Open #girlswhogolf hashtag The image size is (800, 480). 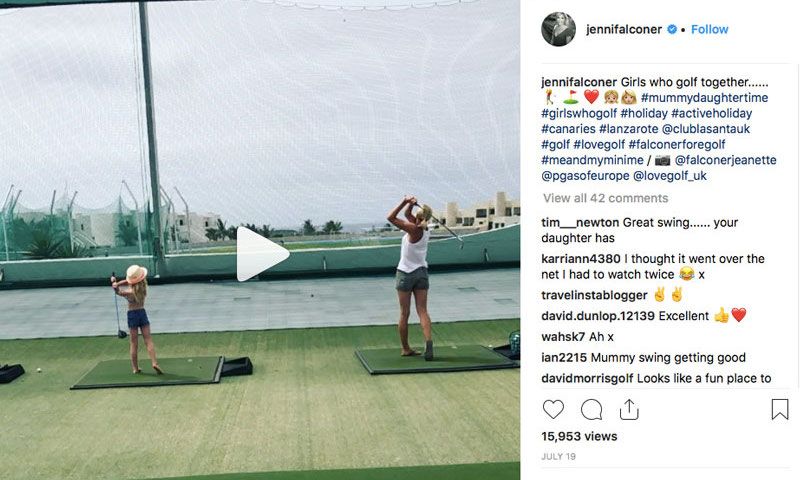(579, 113)
